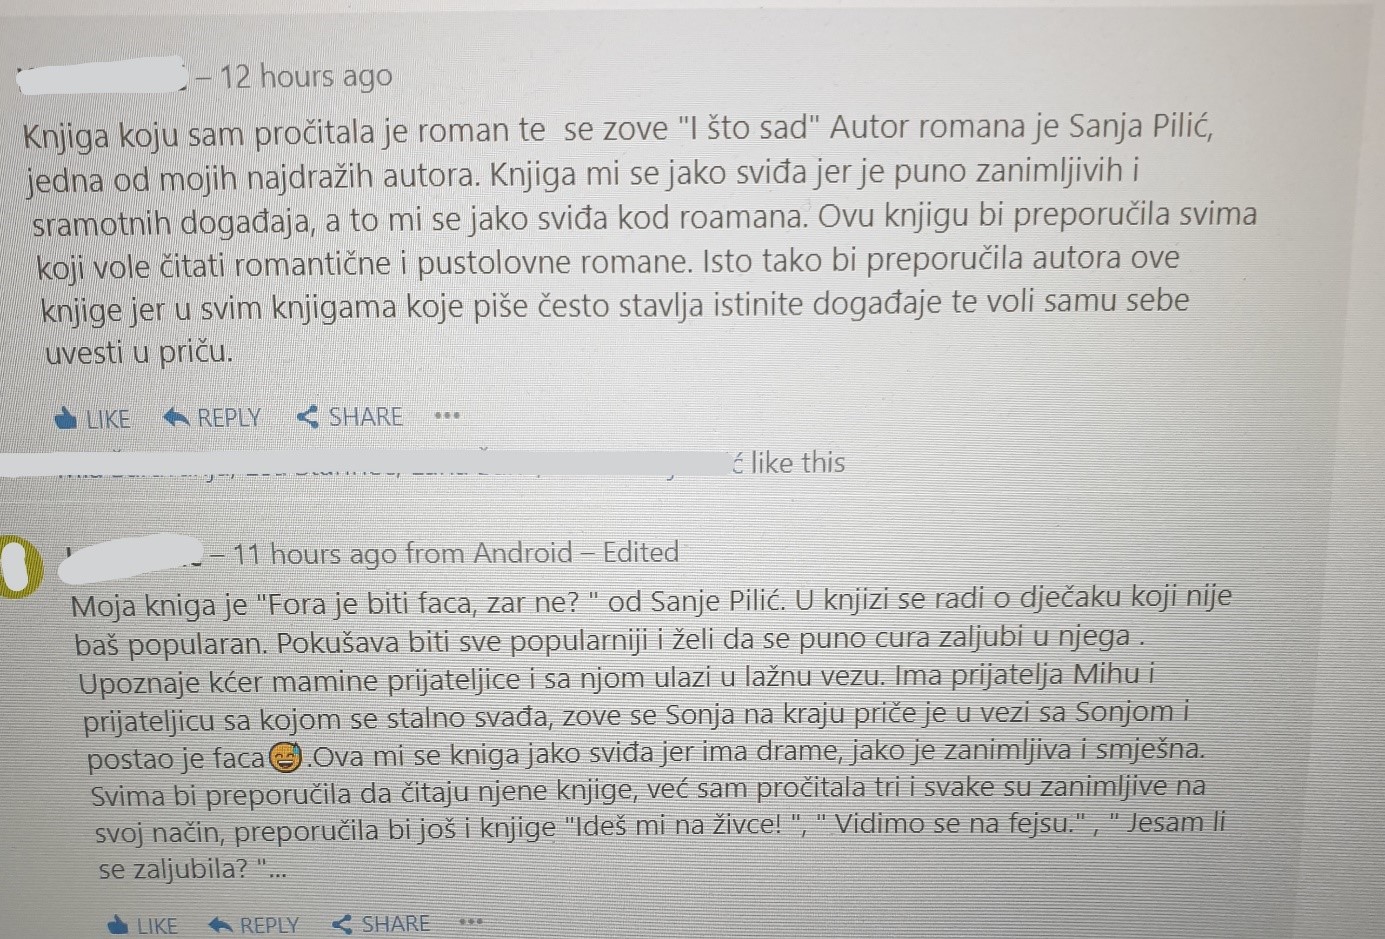
Task: Click the share icon under the first comment
Action: click(308, 417)
